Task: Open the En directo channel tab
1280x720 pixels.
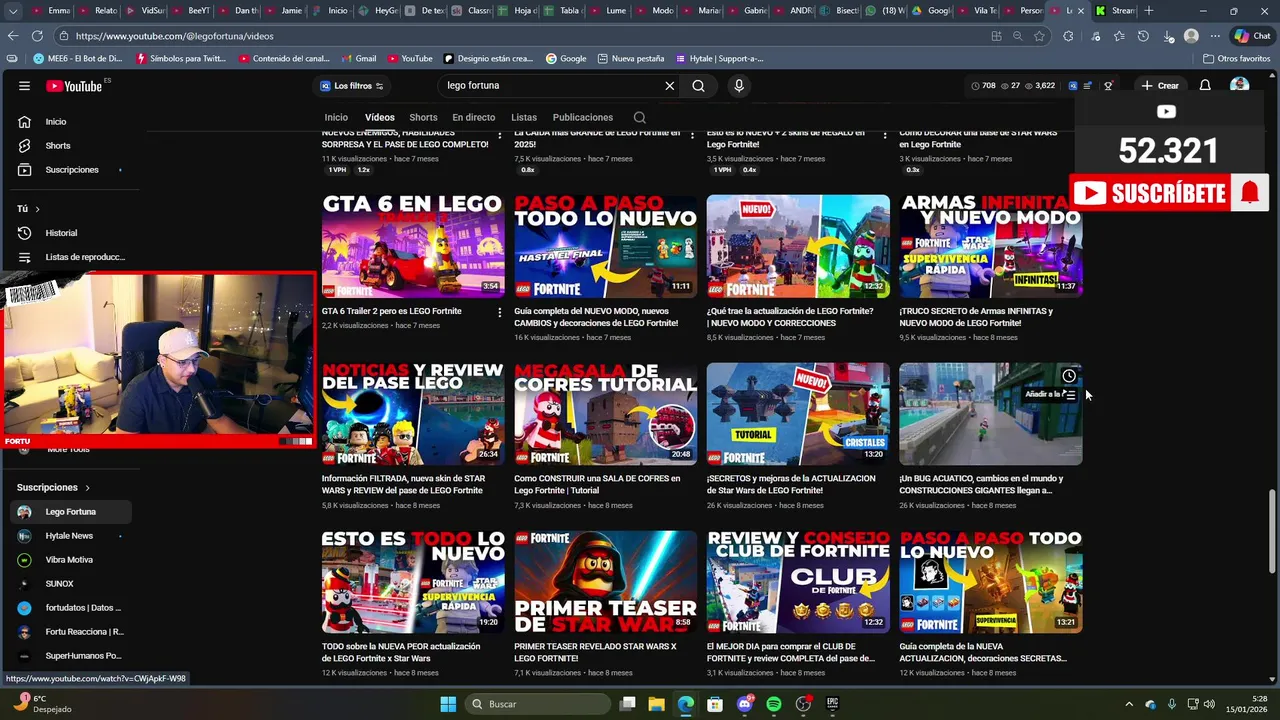Action: click(474, 118)
